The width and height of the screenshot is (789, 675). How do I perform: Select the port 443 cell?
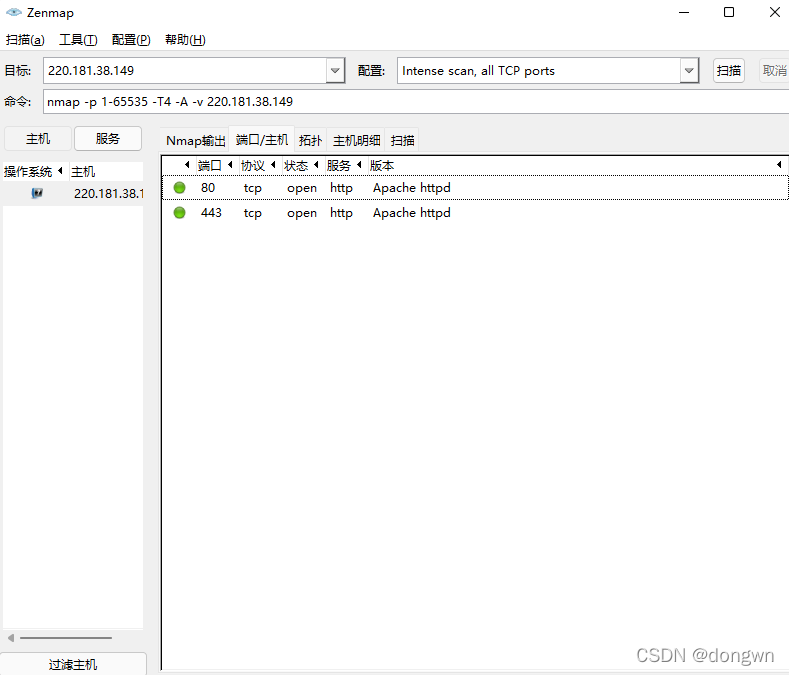click(x=211, y=213)
